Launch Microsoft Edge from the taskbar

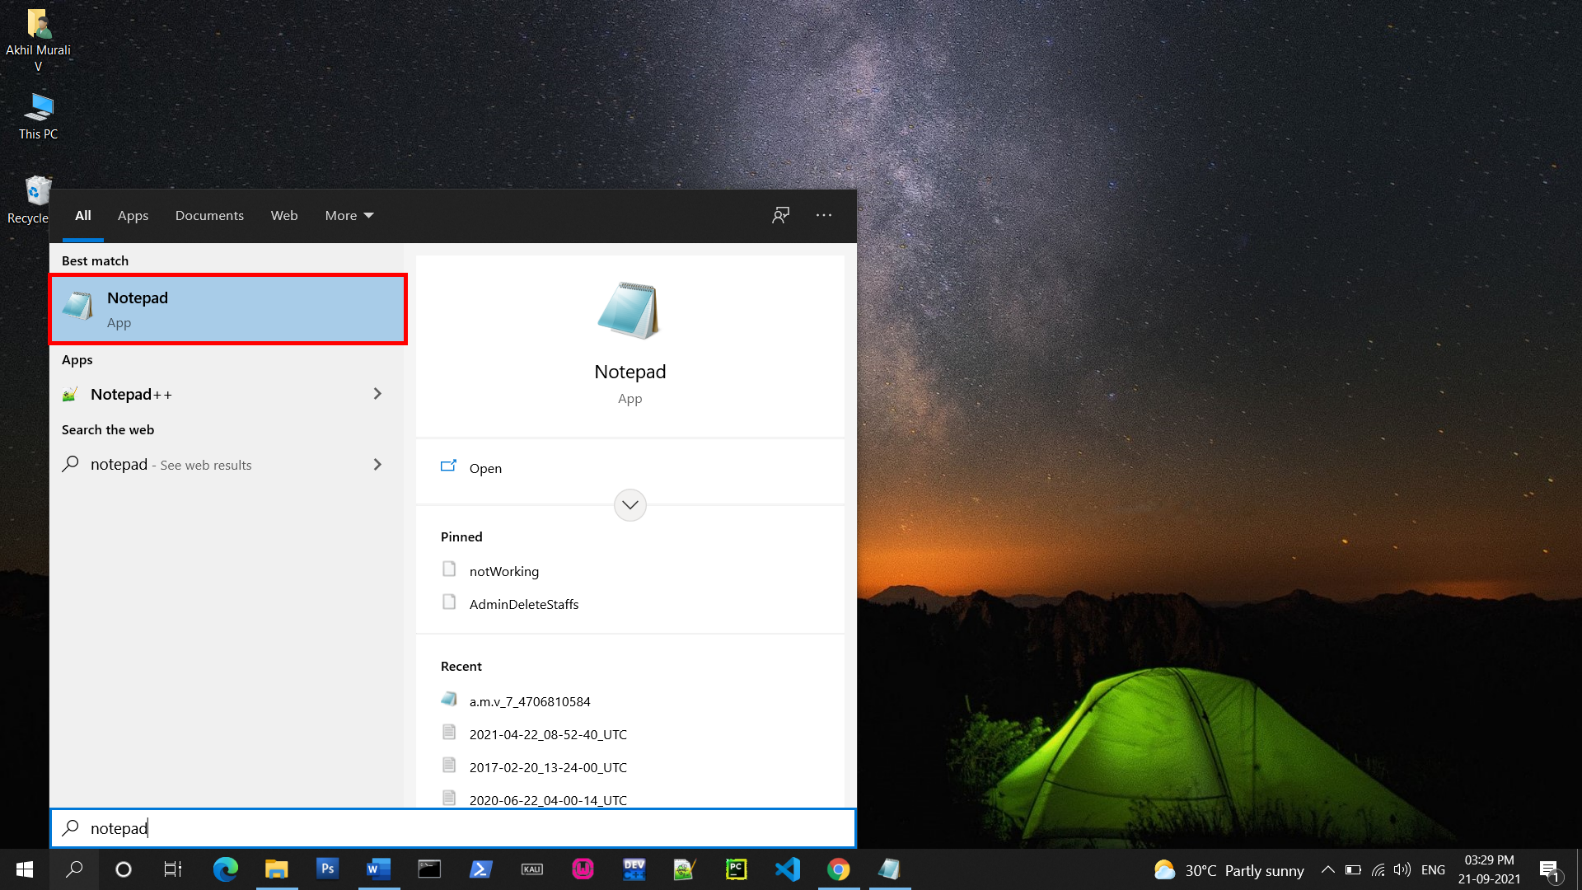[225, 869]
